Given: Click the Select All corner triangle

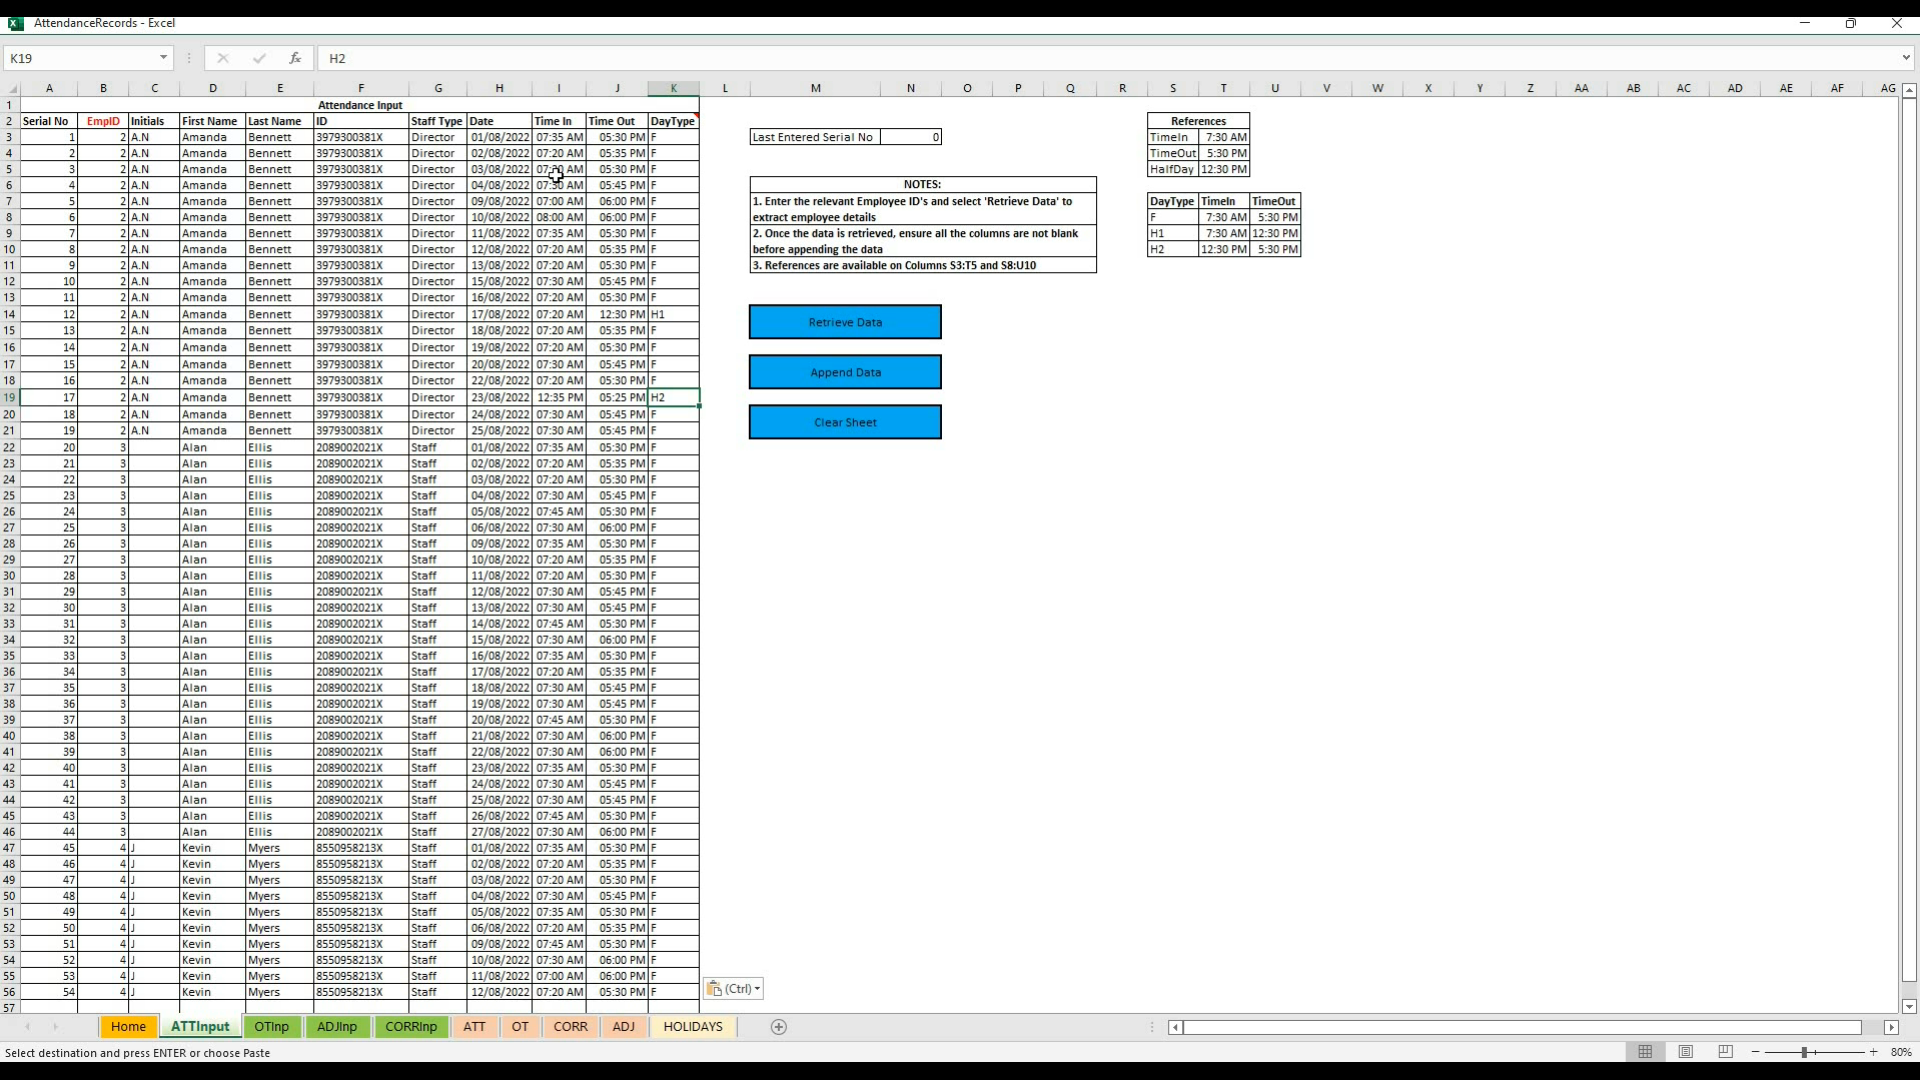Looking at the screenshot, I should tap(11, 89).
